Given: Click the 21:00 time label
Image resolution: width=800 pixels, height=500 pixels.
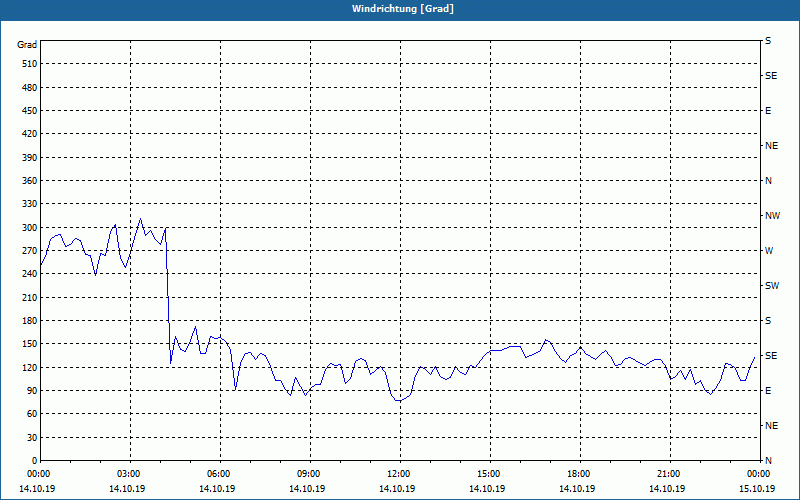Looking at the screenshot, I should (667, 474).
